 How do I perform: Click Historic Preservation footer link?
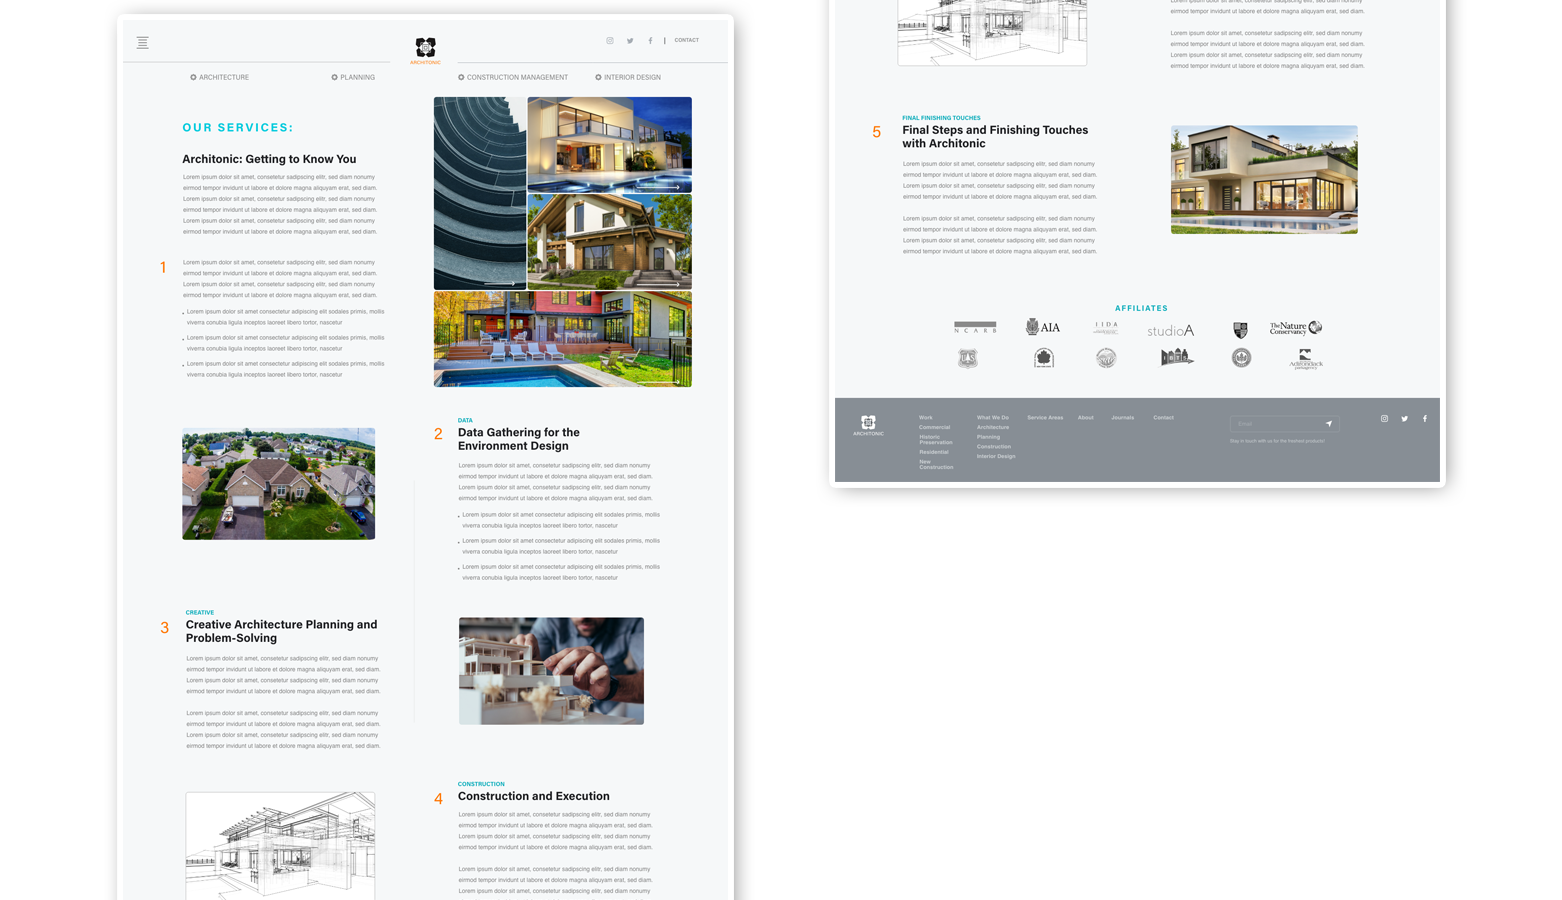(x=935, y=439)
